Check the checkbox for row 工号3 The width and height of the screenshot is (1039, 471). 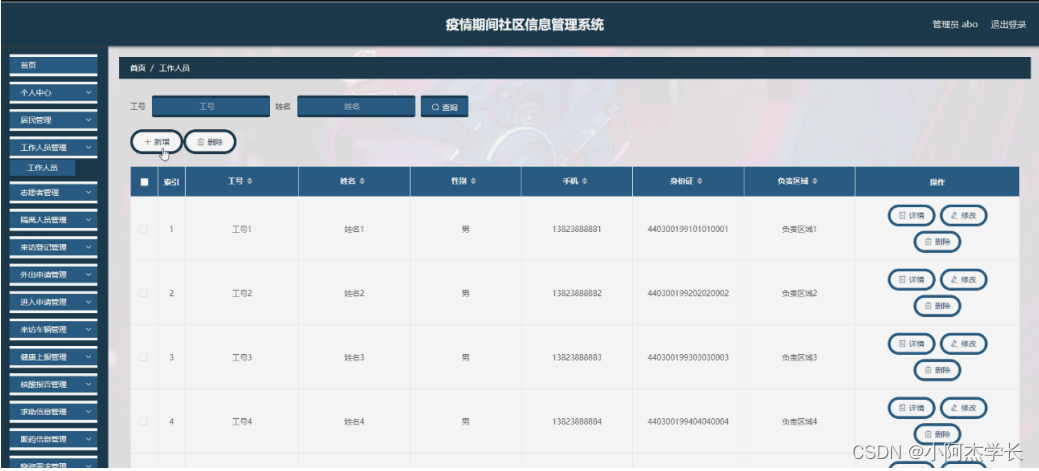(143, 357)
